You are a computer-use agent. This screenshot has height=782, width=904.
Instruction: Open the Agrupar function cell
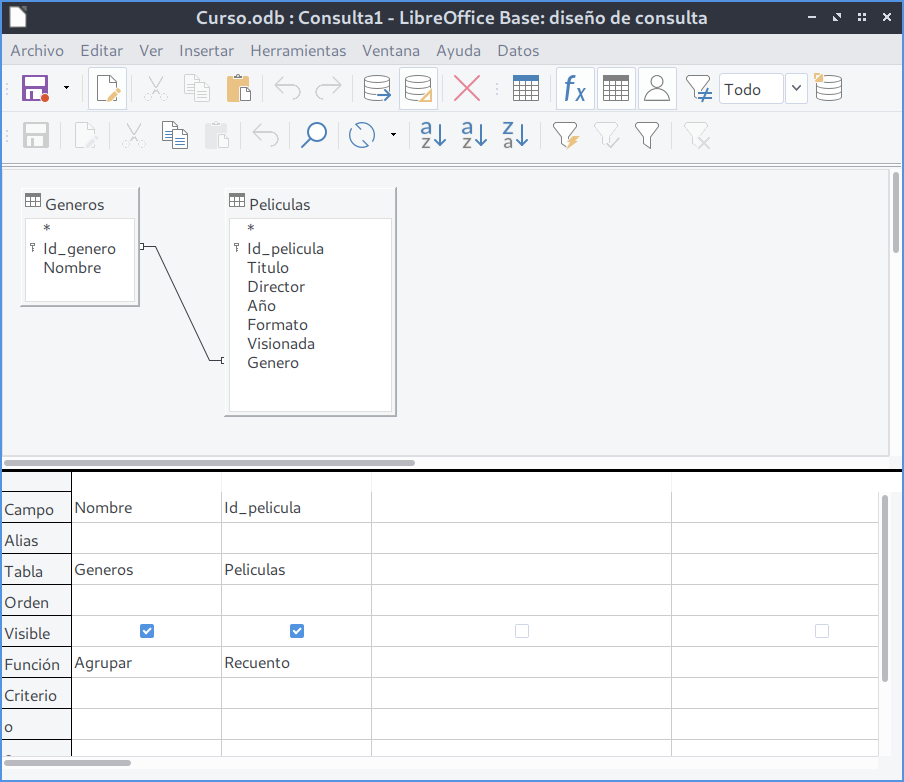click(x=146, y=662)
